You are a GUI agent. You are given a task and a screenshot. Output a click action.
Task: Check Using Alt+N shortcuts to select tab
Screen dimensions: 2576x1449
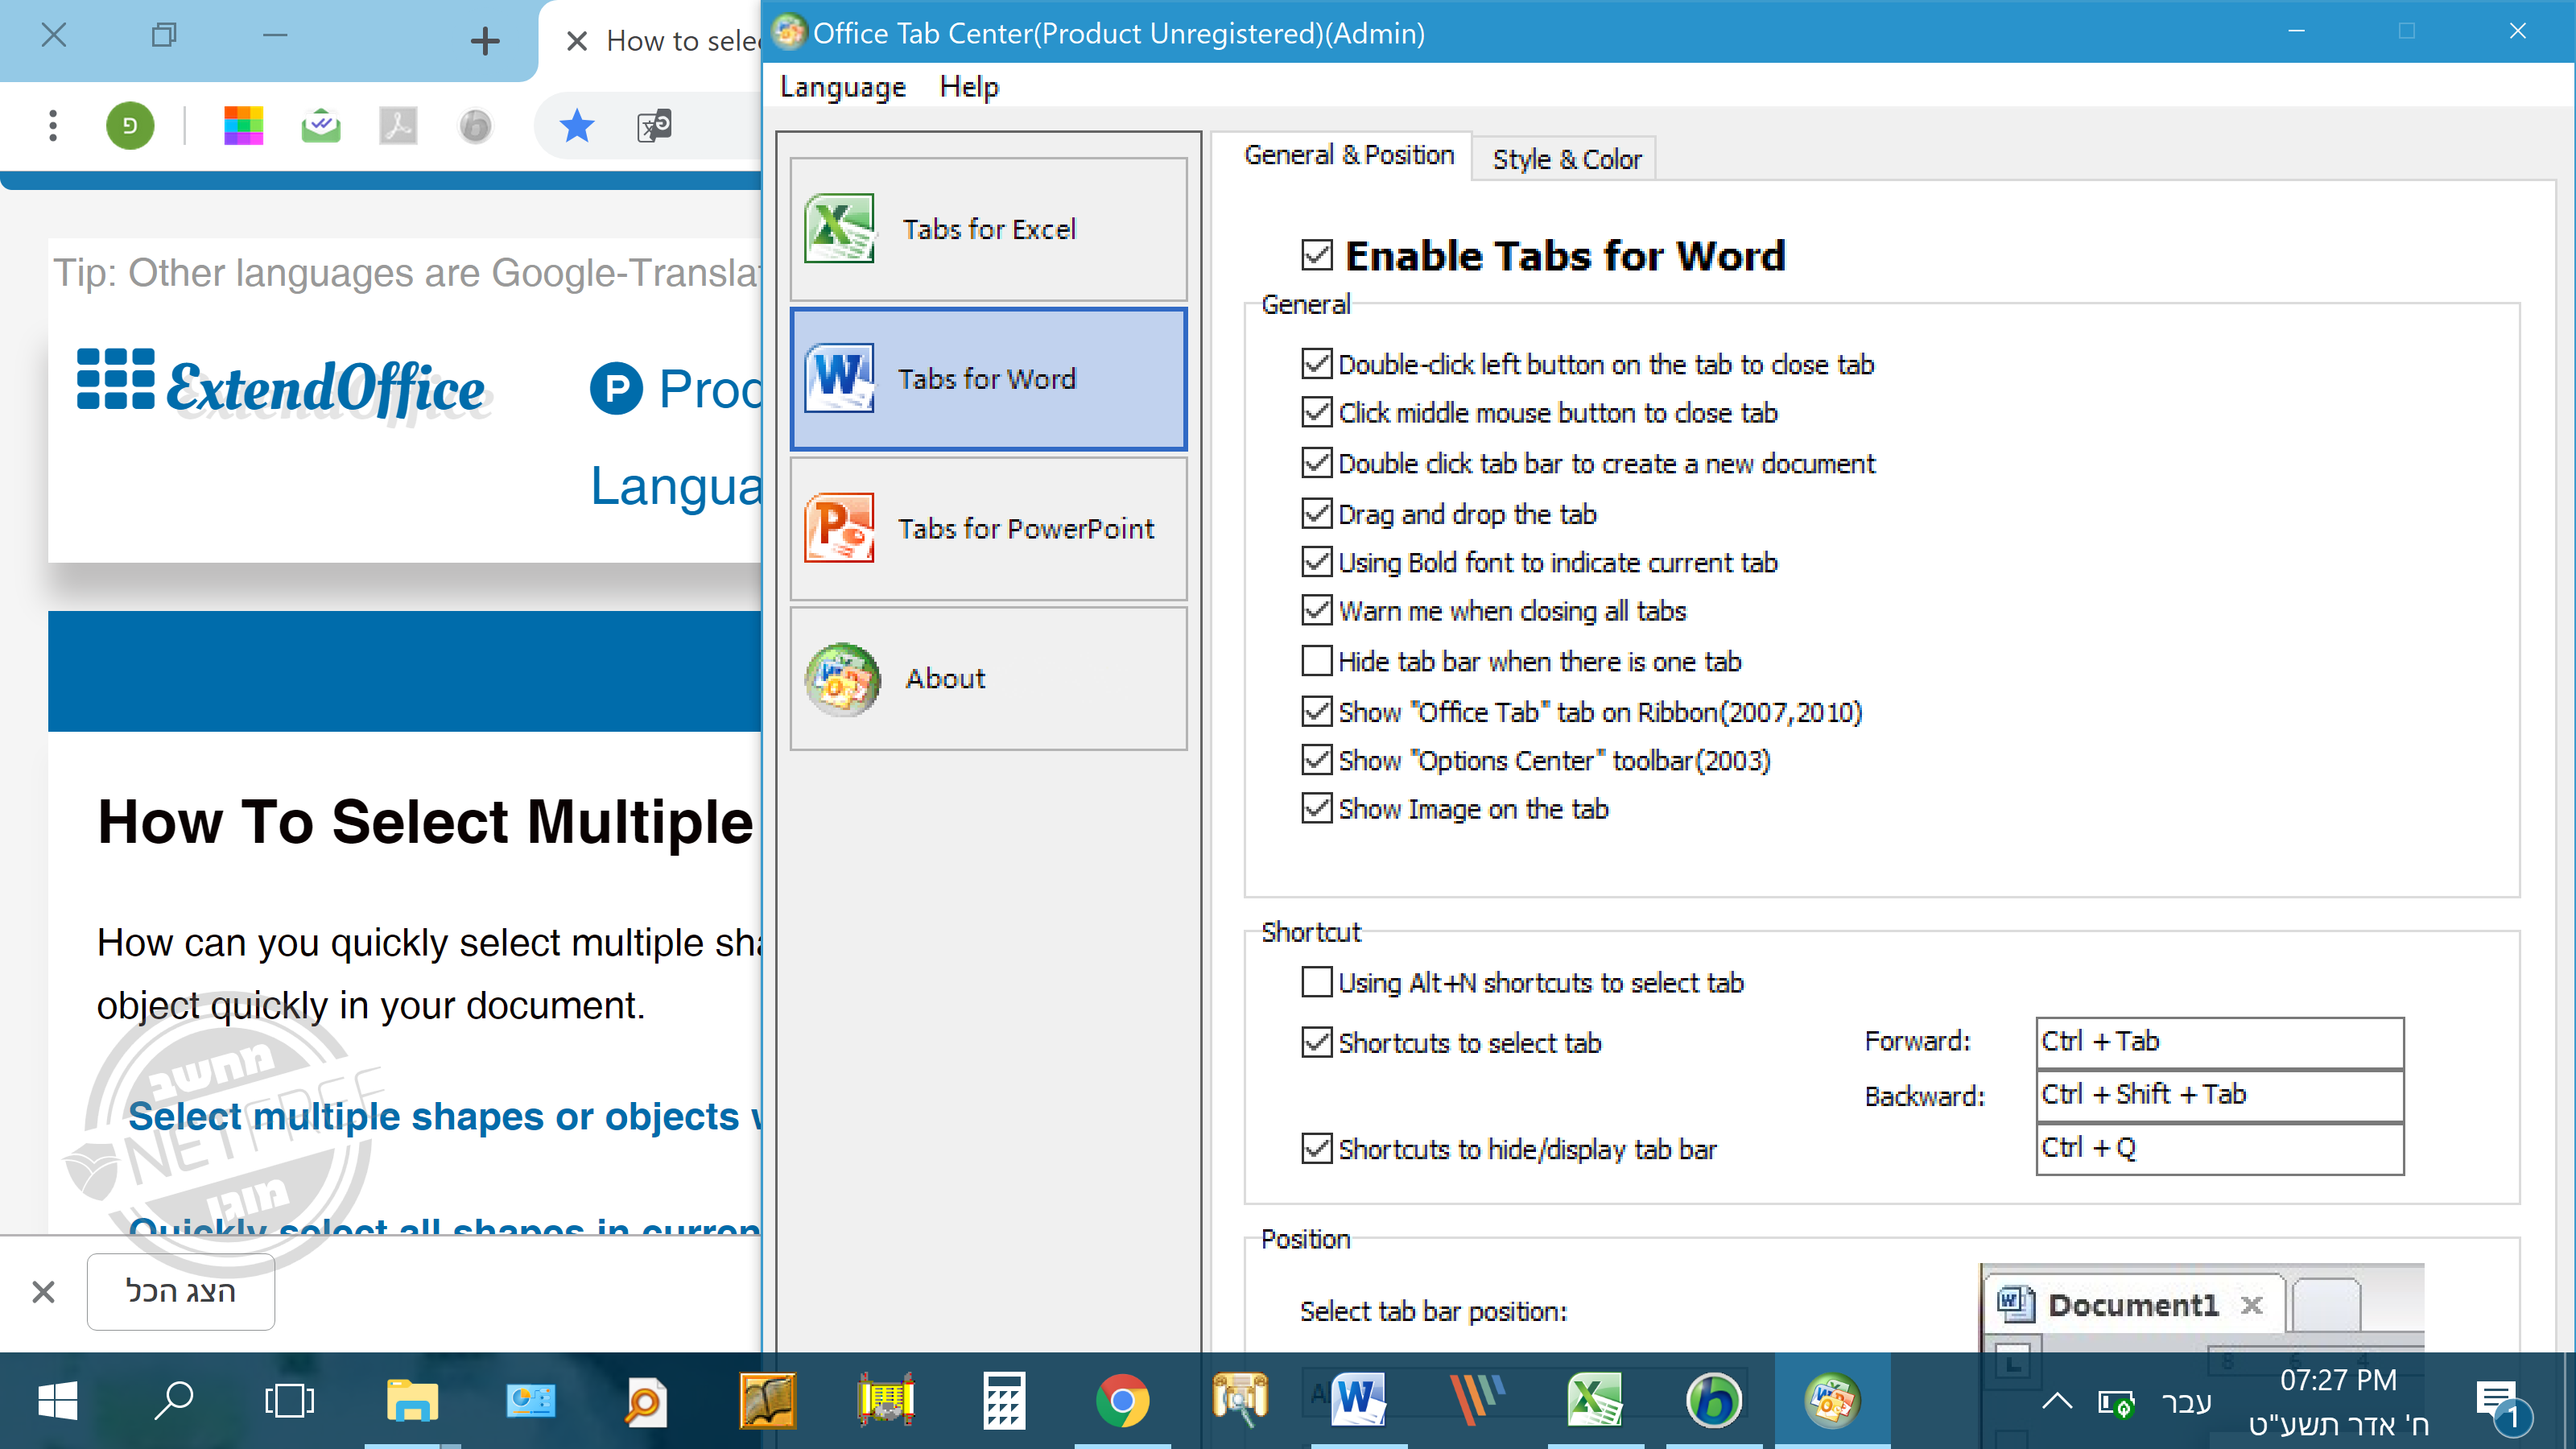pos(1316,982)
